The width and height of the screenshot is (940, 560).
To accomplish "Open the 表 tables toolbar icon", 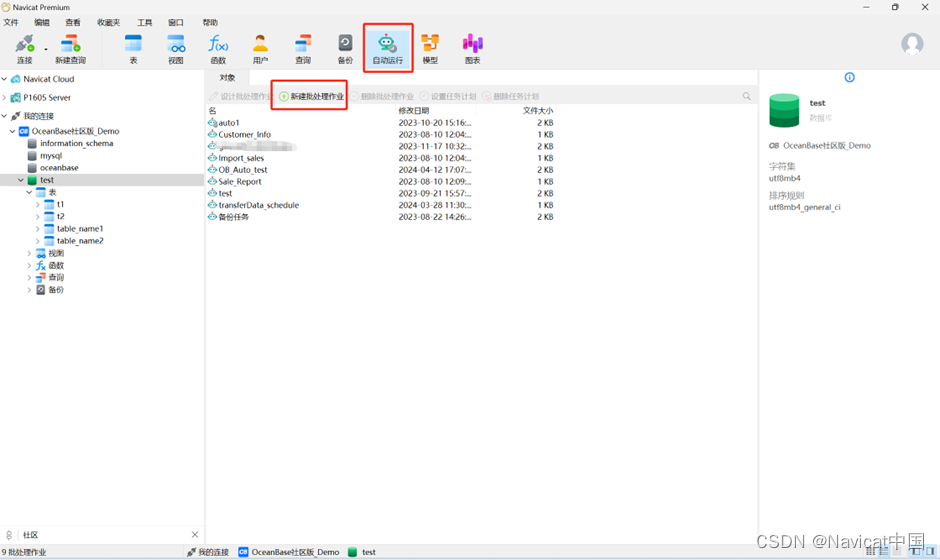I will [133, 49].
